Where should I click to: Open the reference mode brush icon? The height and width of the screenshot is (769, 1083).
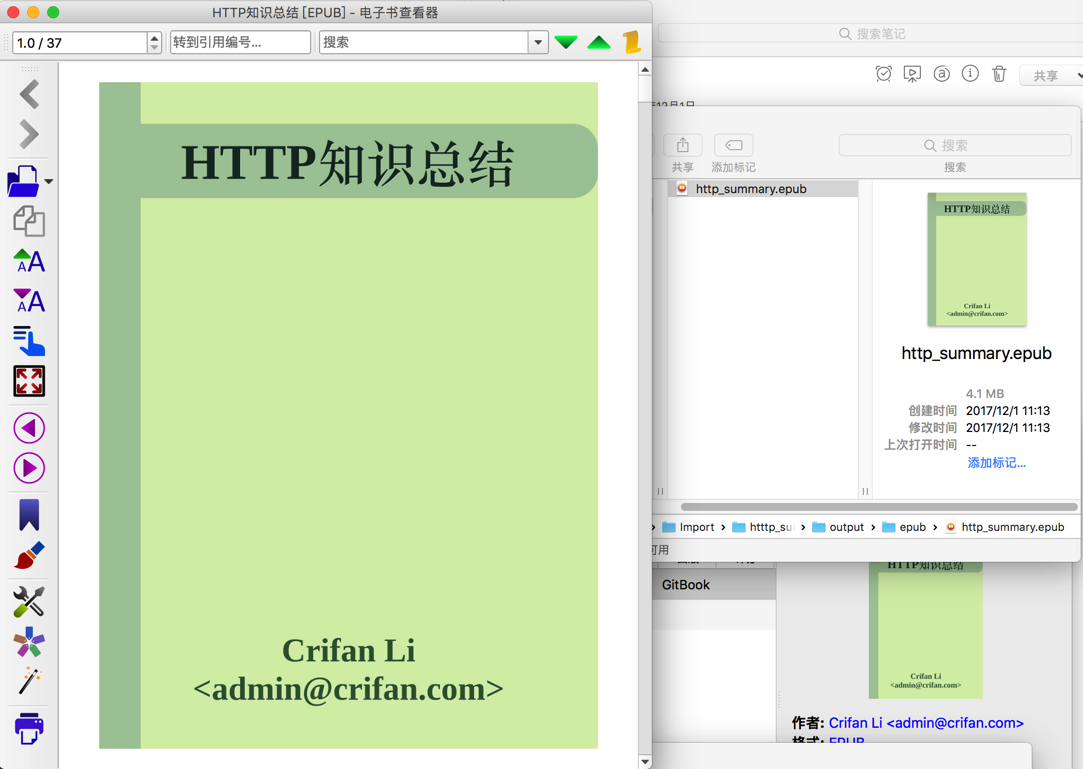(x=29, y=556)
